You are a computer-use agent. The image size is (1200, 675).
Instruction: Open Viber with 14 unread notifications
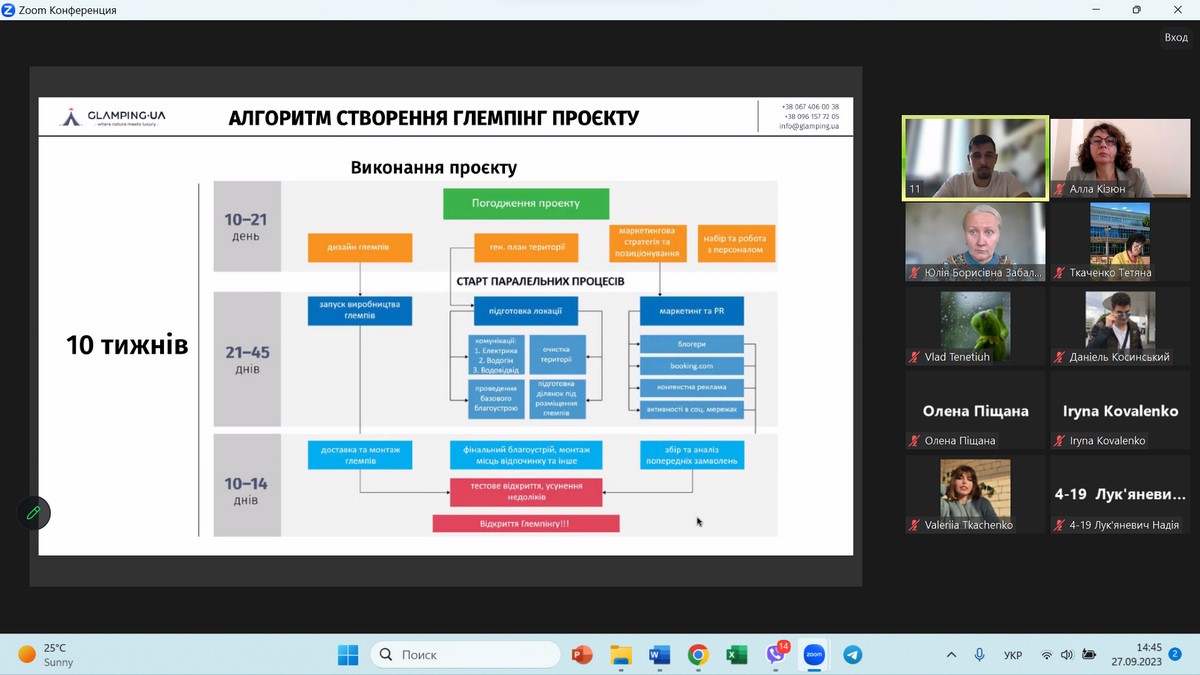(x=776, y=655)
